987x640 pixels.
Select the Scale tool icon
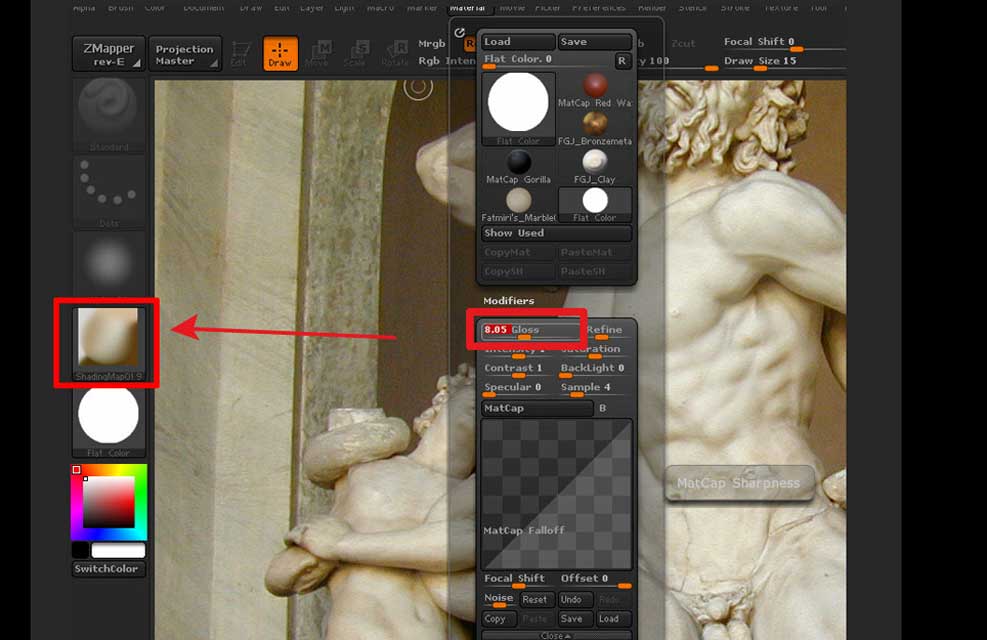[x=360, y=52]
